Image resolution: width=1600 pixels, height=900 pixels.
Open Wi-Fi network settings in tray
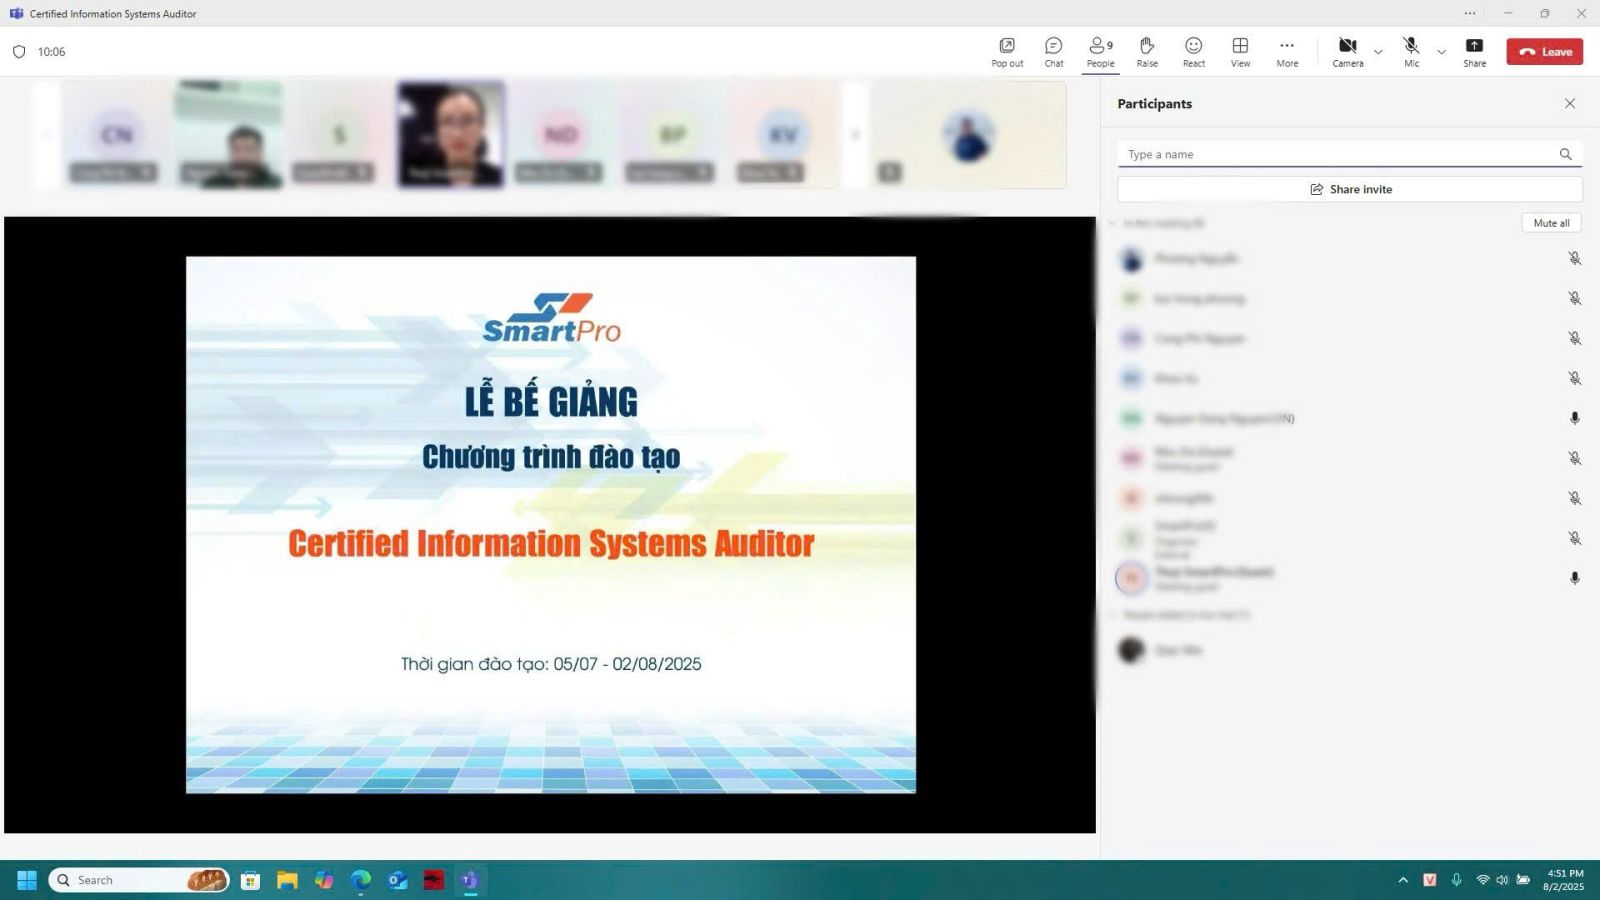(1483, 880)
